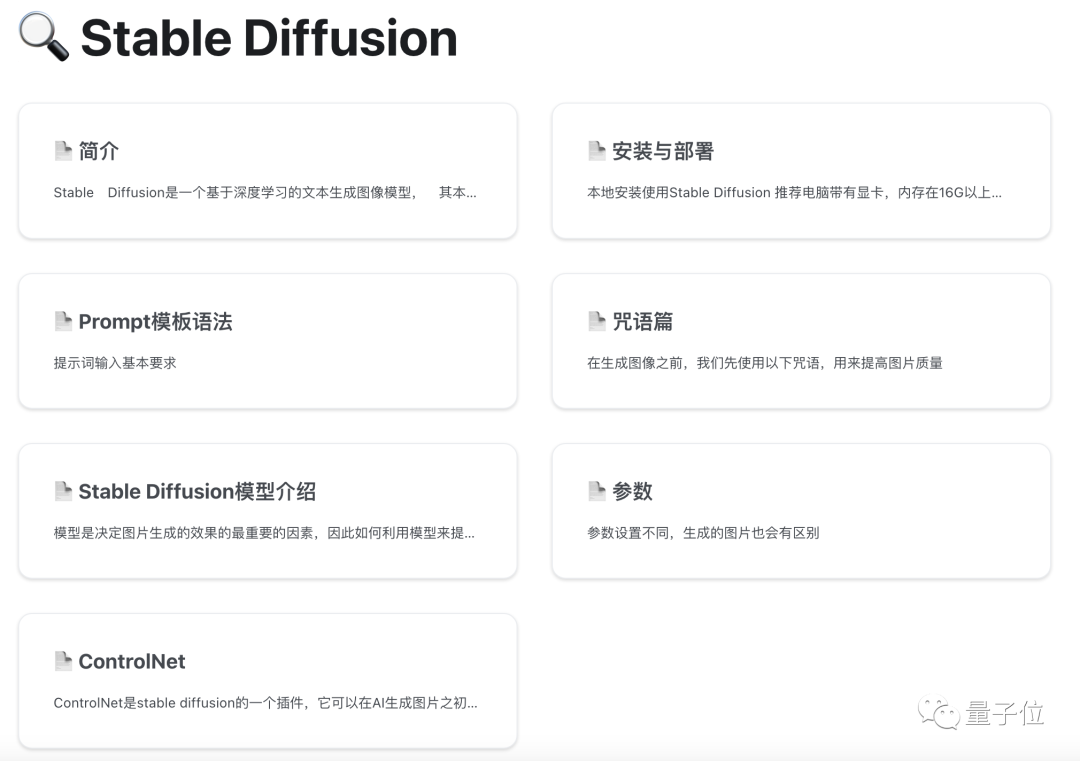
Task: Open the 安装与部署 article
Action: click(x=800, y=170)
